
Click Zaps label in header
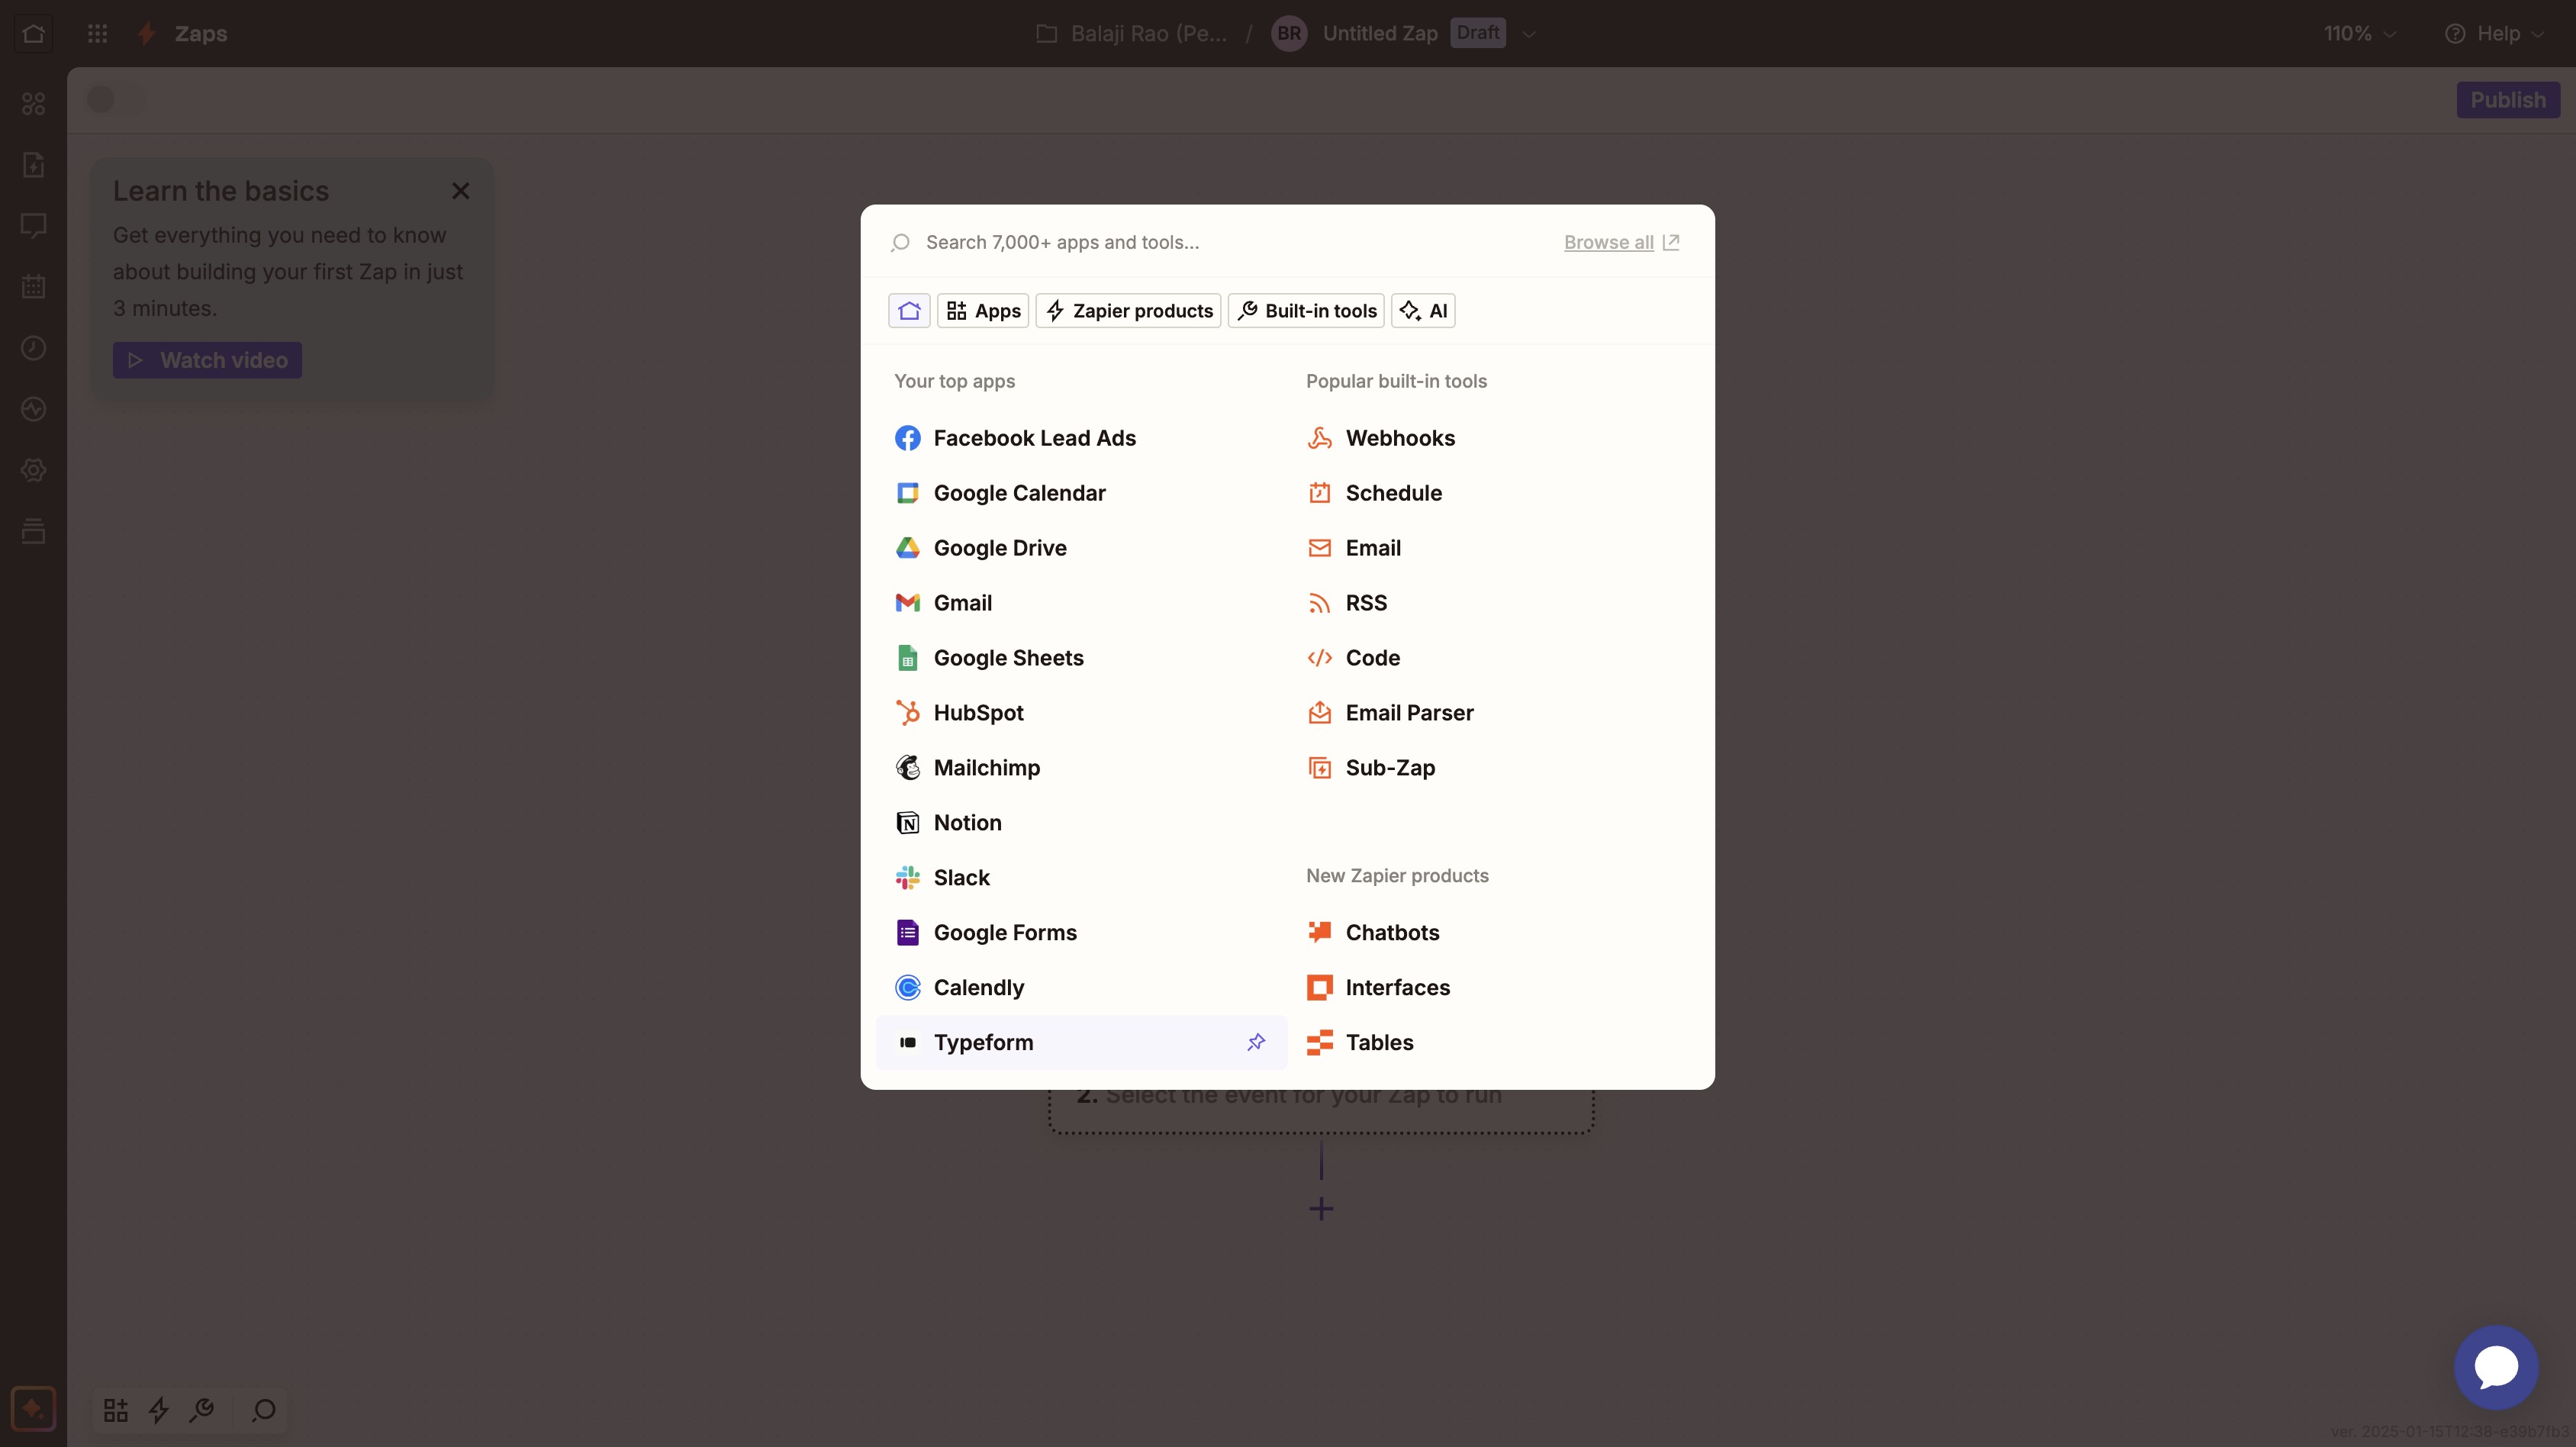tap(201, 33)
